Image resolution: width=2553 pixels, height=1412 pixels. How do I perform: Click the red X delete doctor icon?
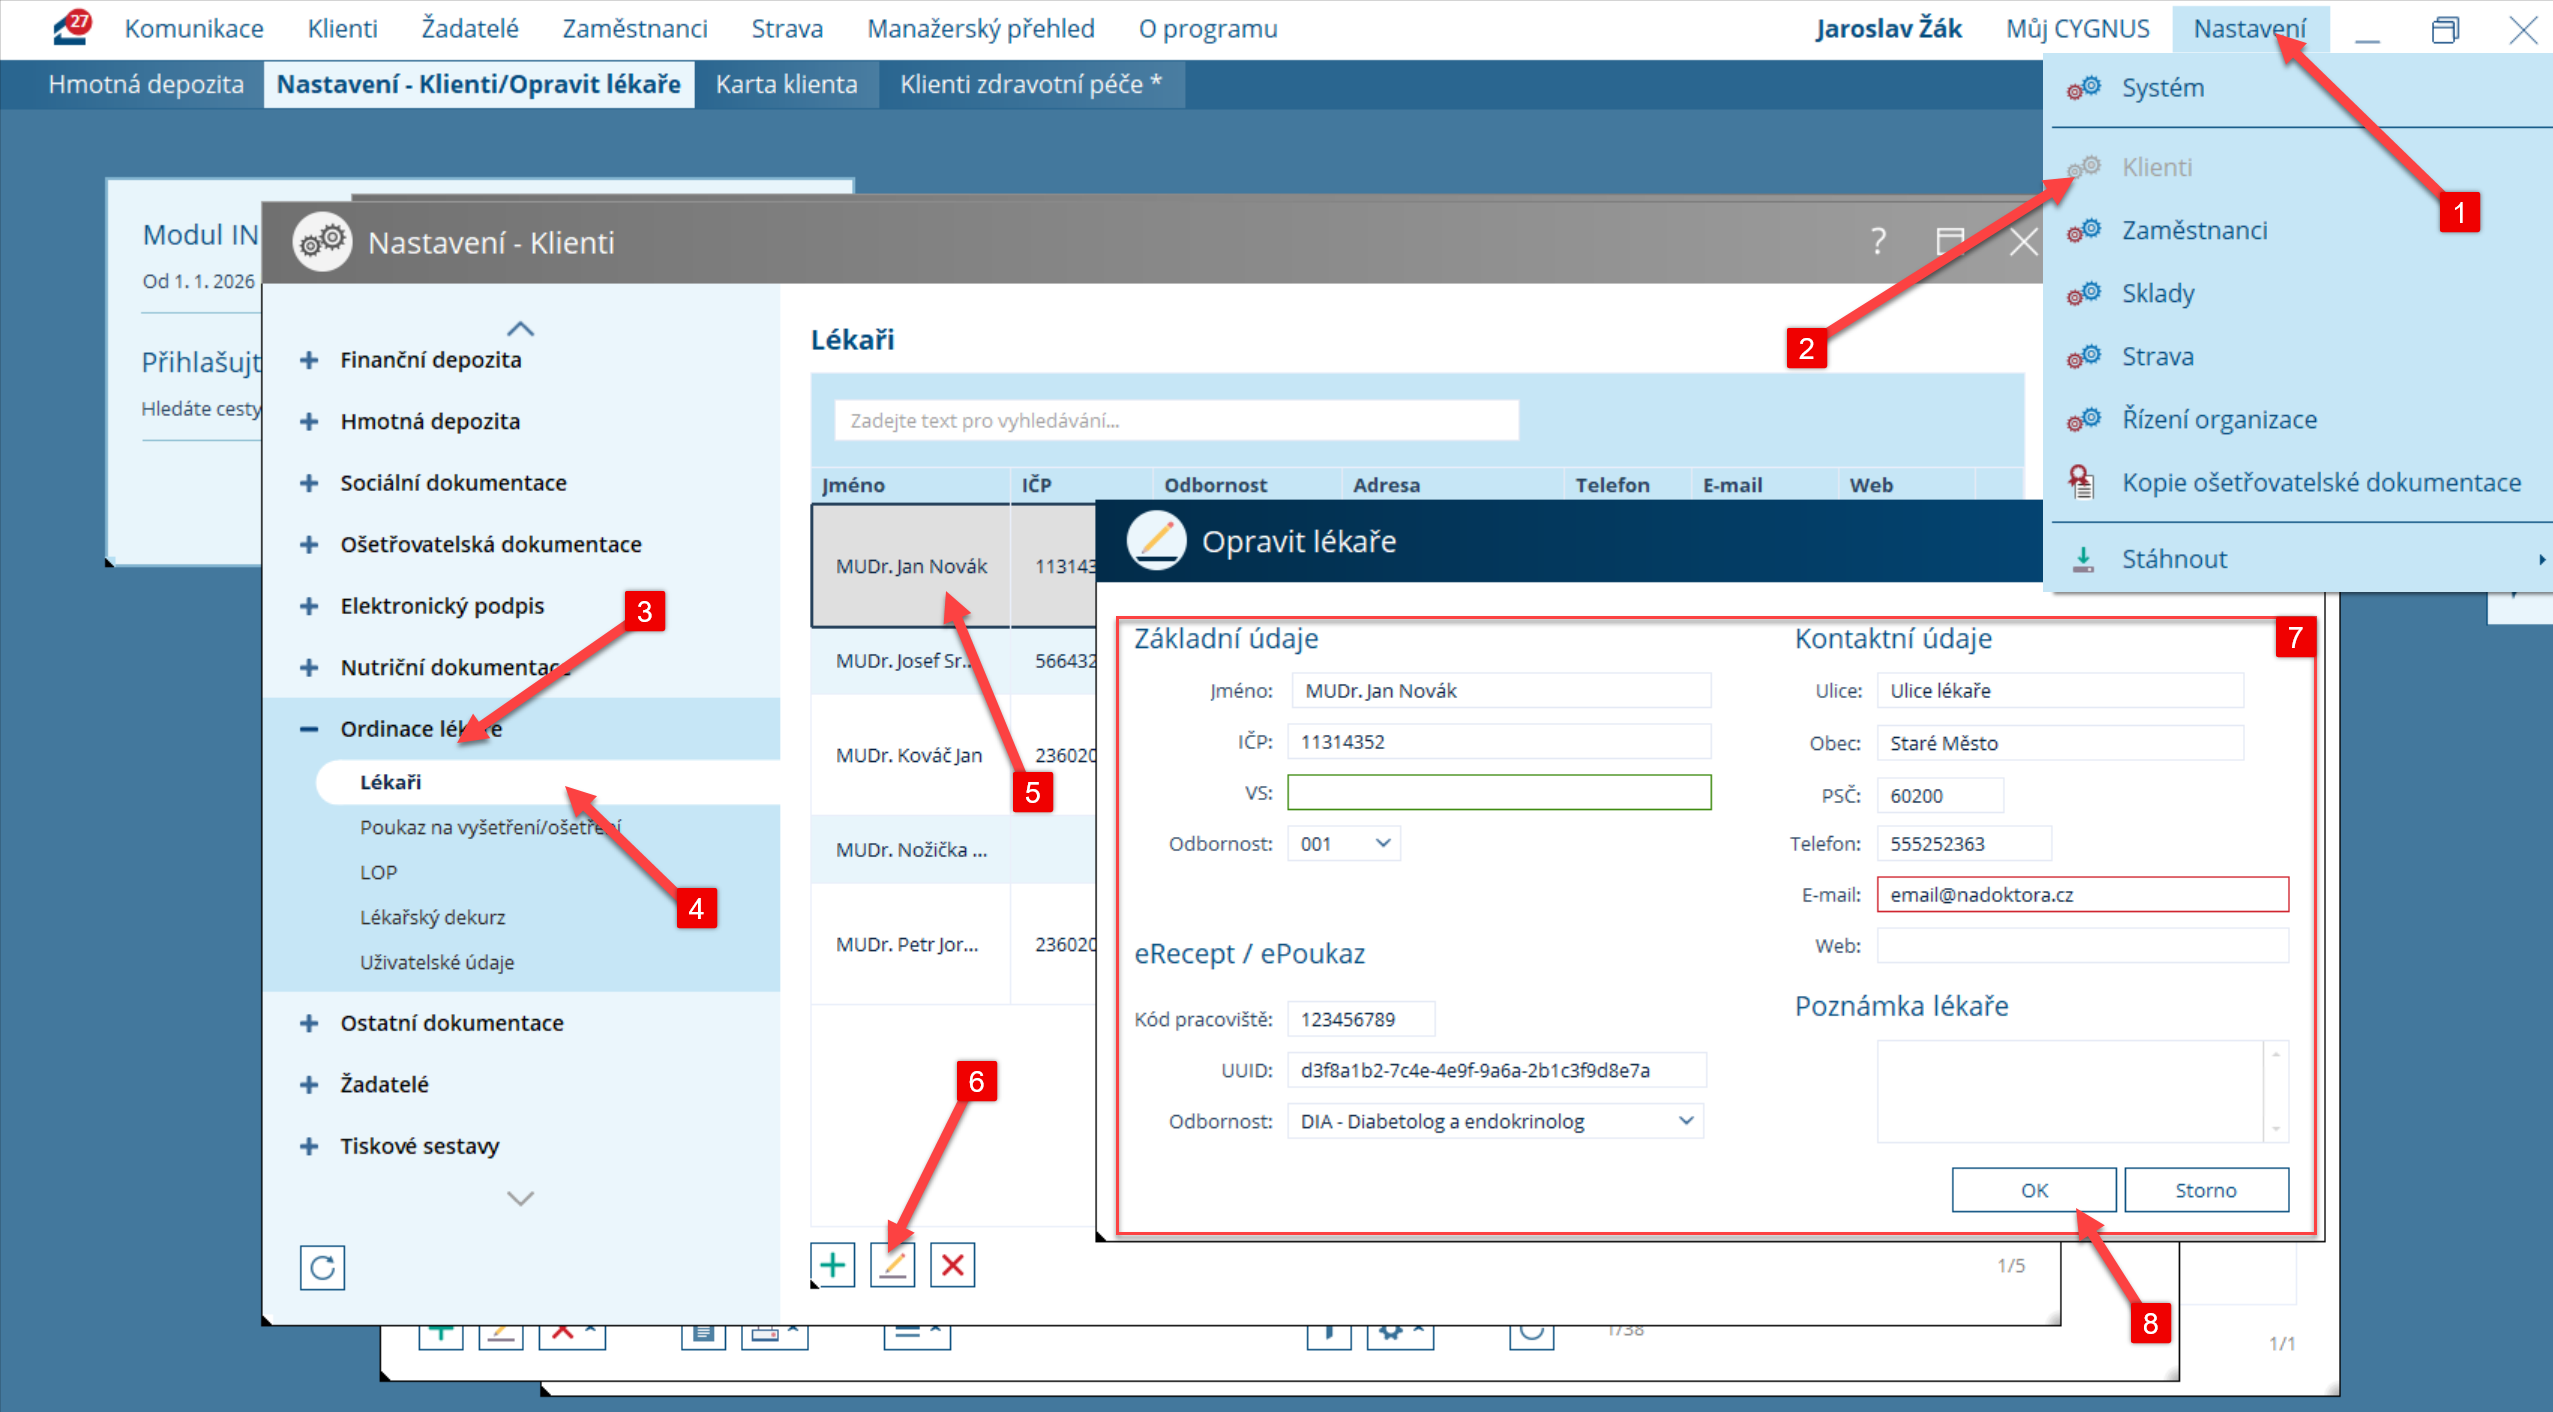click(952, 1265)
